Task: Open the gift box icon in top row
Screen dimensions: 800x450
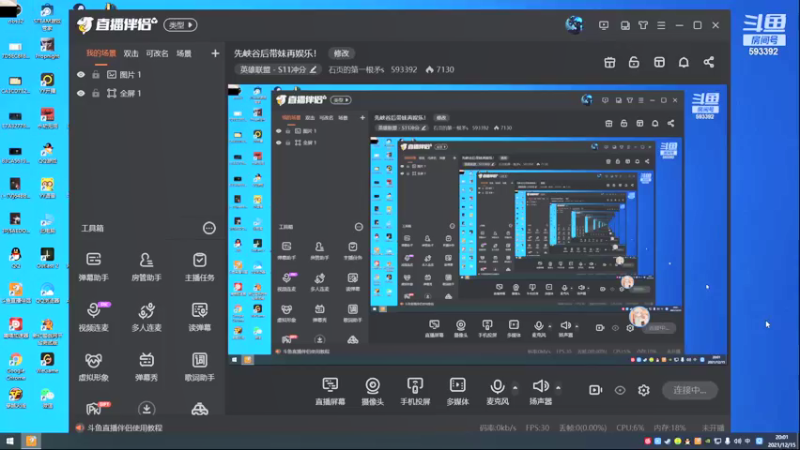Action: pyautogui.click(x=610, y=62)
